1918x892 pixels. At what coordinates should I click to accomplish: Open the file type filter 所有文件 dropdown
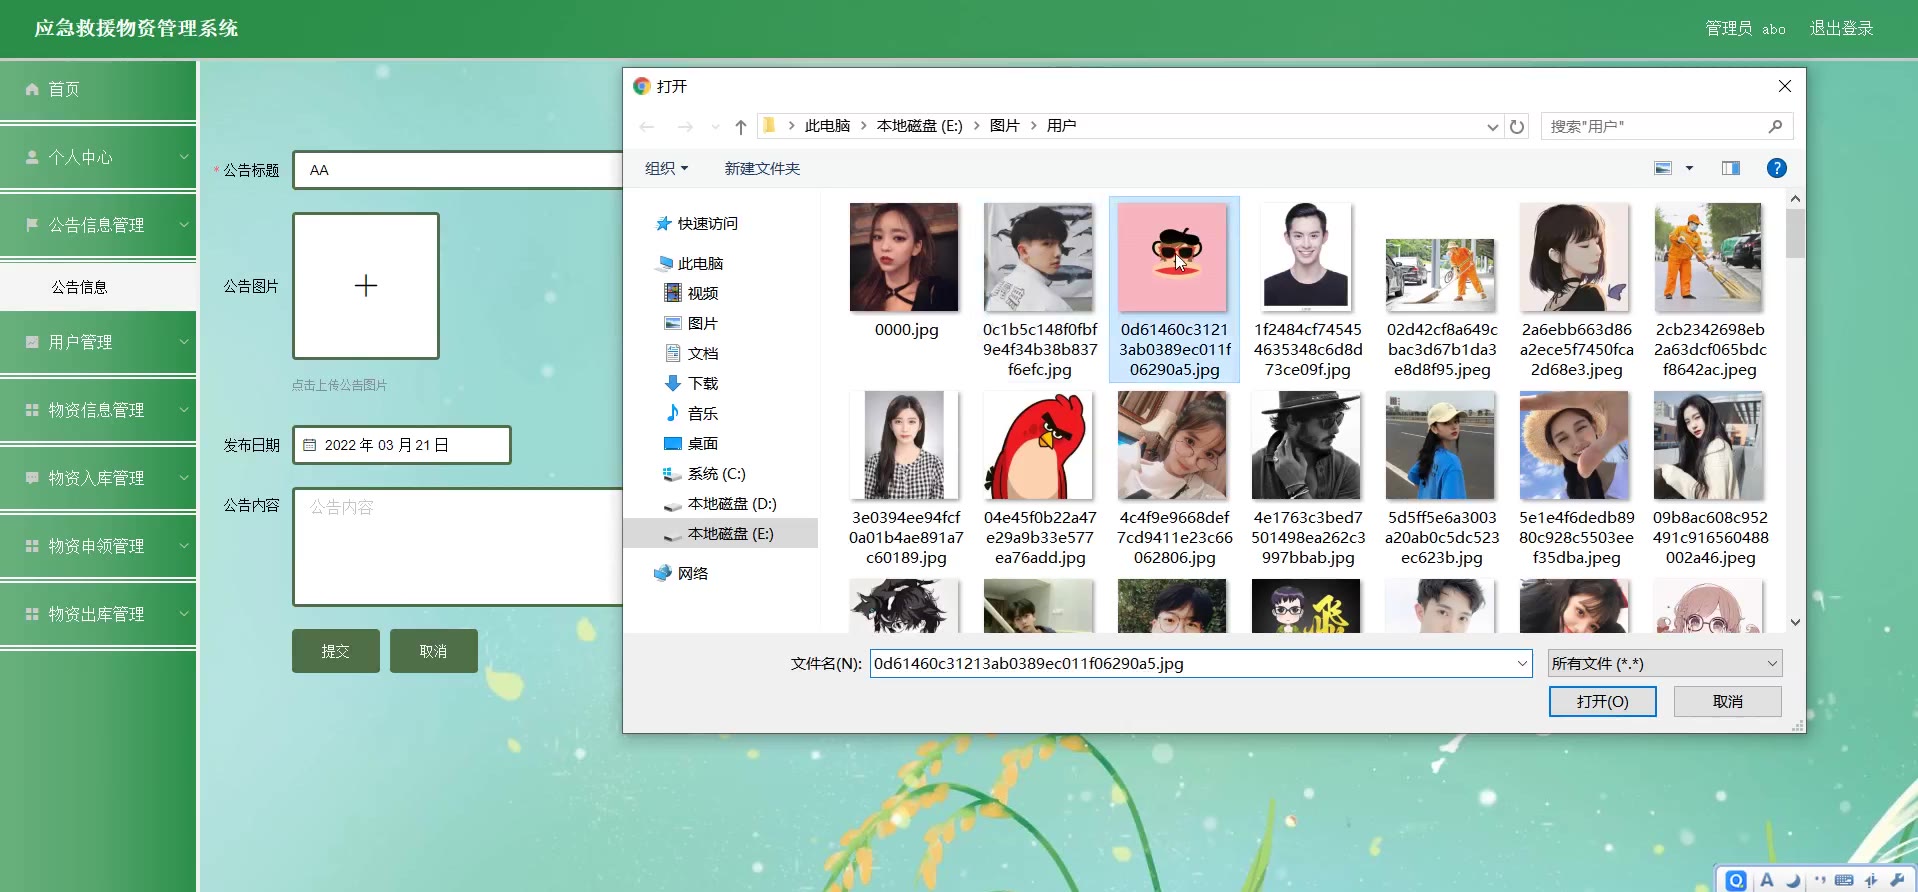pyautogui.click(x=1664, y=664)
